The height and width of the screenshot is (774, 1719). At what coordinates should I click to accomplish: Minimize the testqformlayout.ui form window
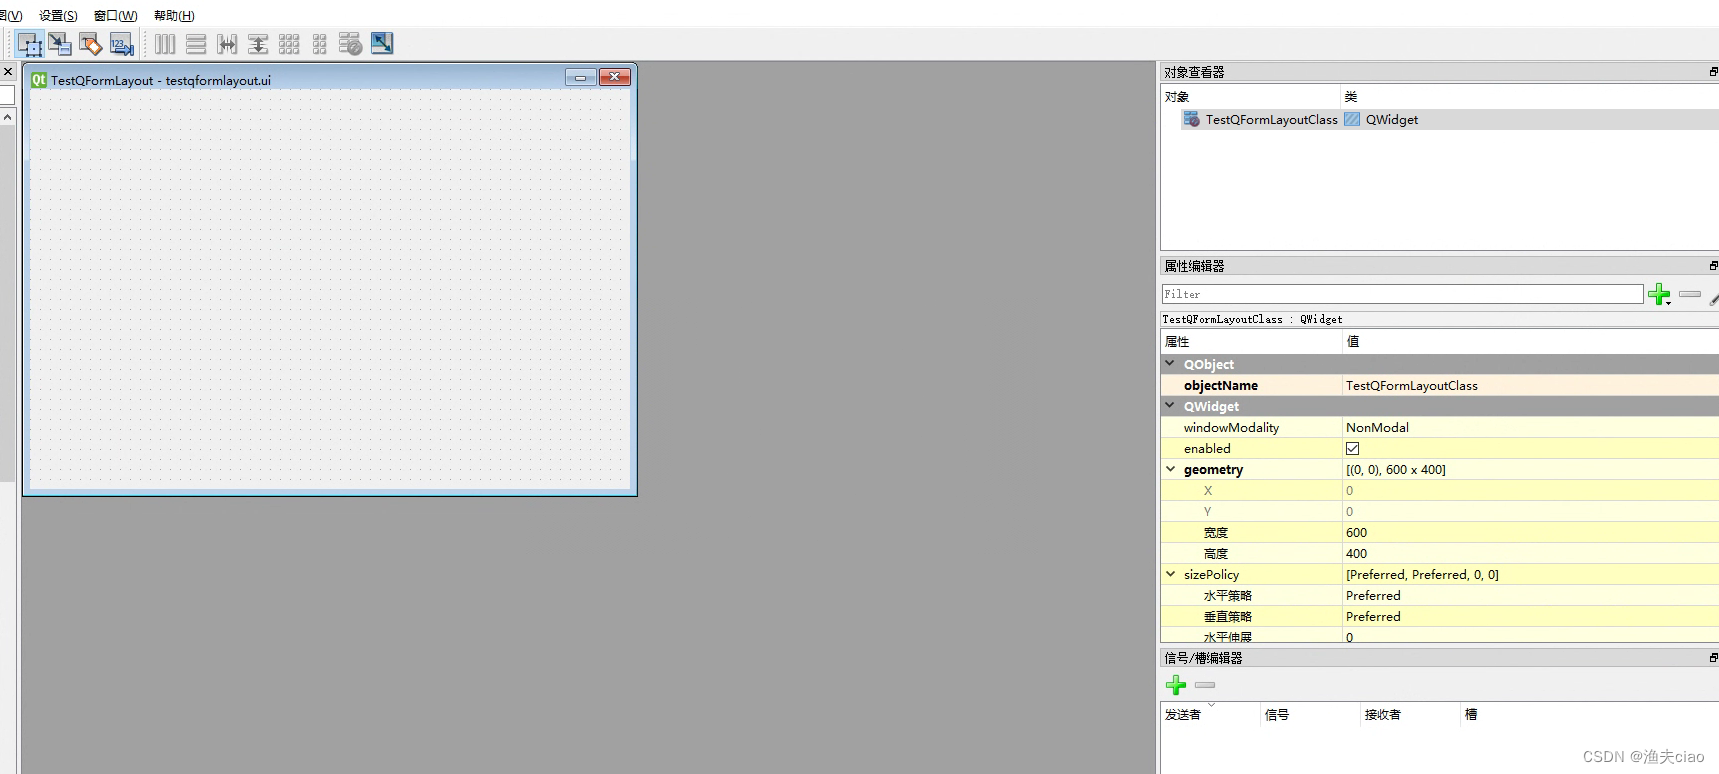pos(580,77)
